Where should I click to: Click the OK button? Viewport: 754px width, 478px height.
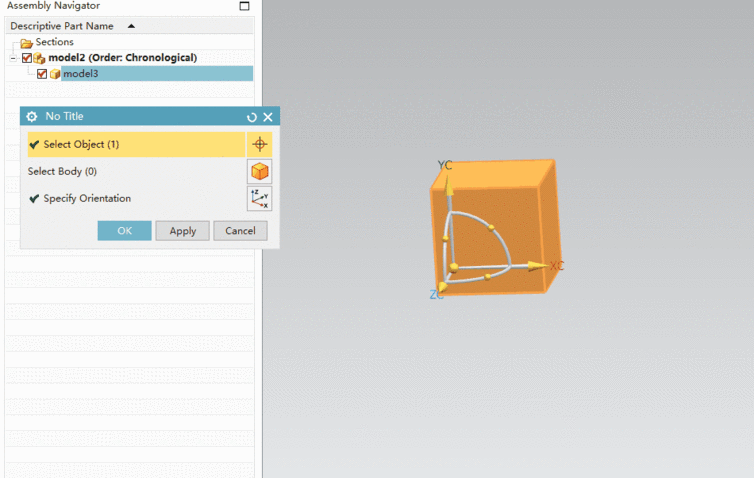click(x=125, y=231)
